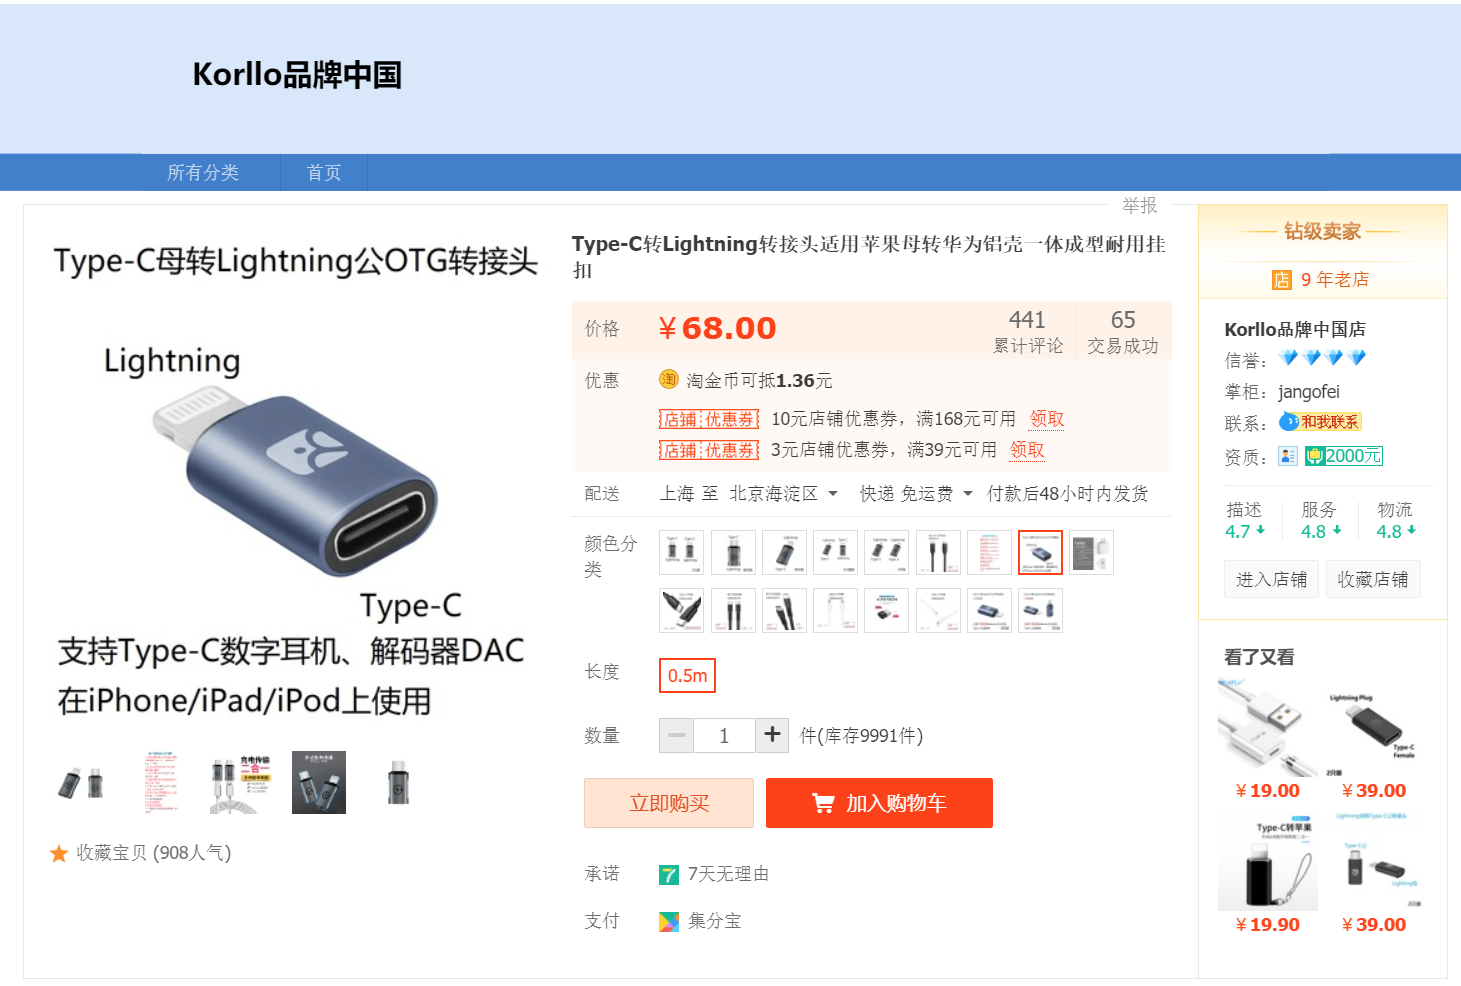Screen dimensions: 1461x986
Task: Click the 进入店铺 button
Action: [x=1271, y=579]
